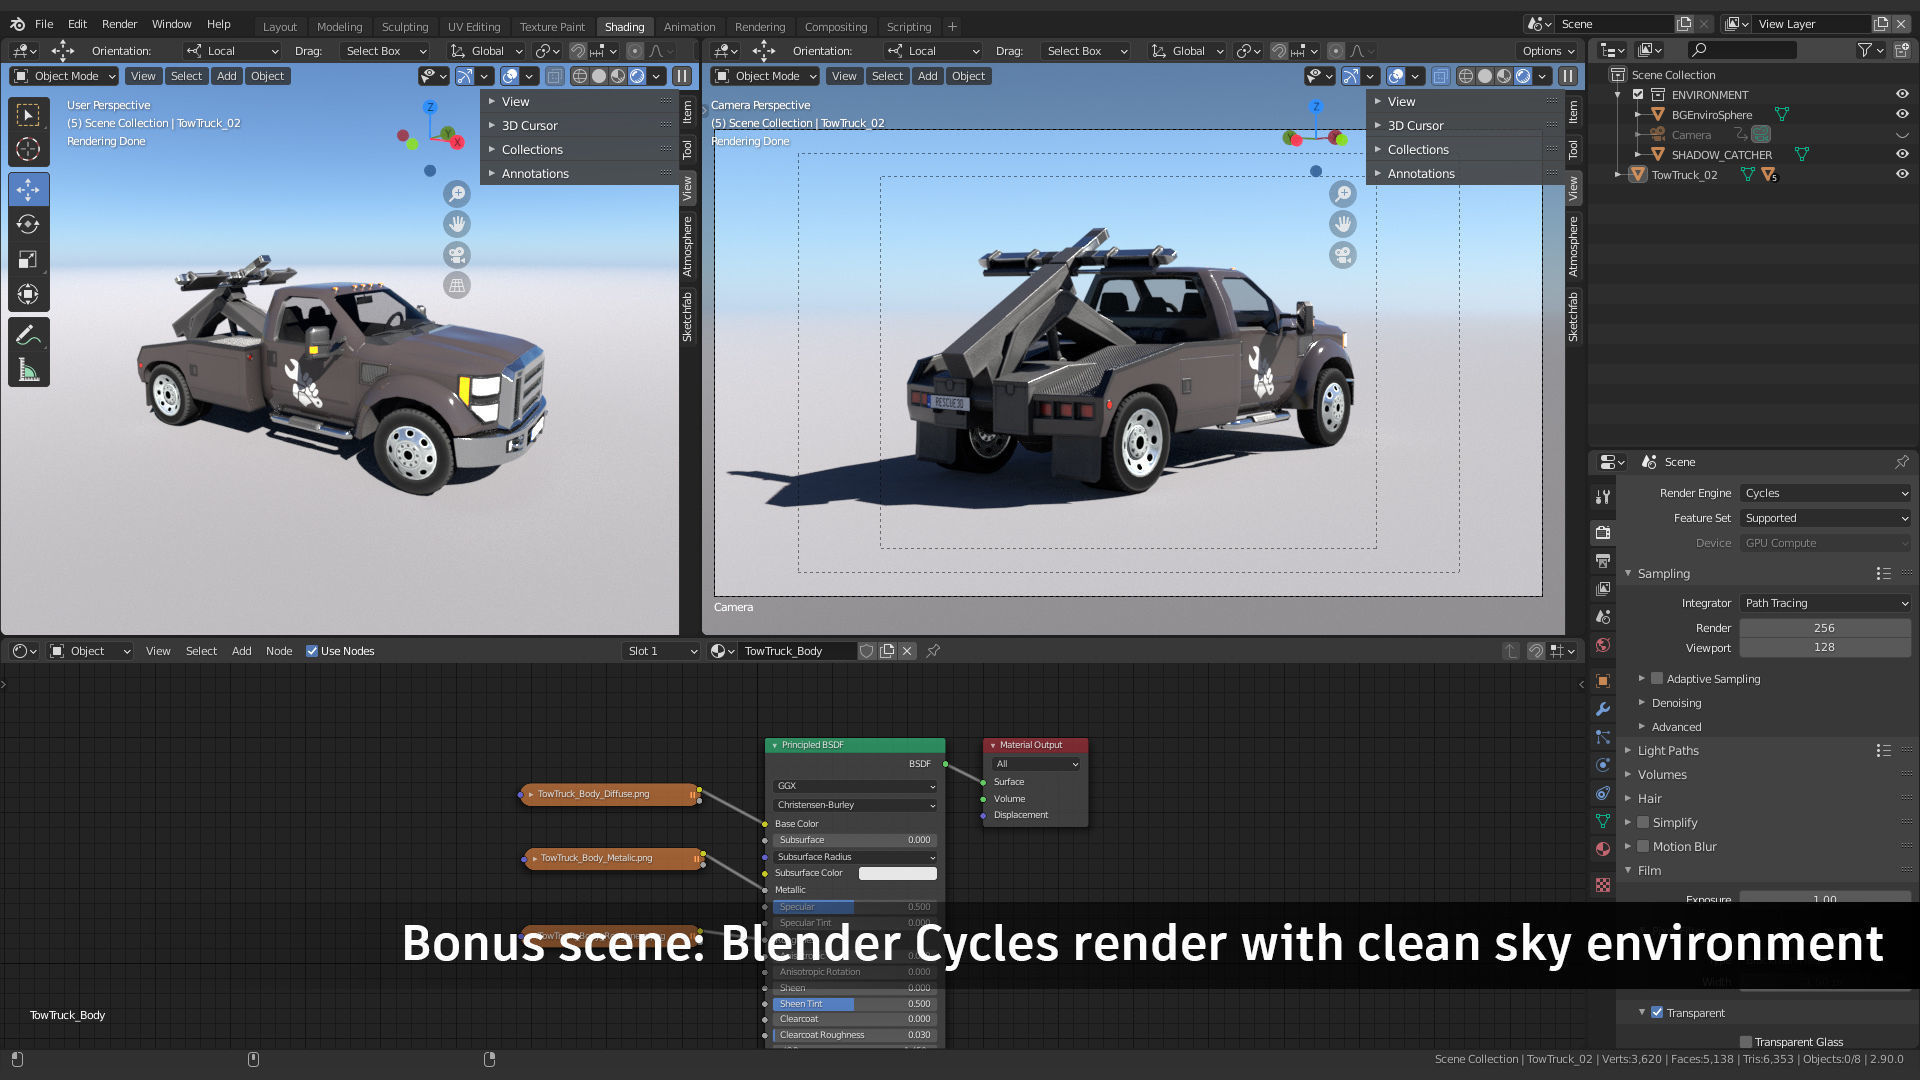Select the Annotate pencil tool
The width and height of the screenshot is (1920, 1080).
(x=28, y=336)
